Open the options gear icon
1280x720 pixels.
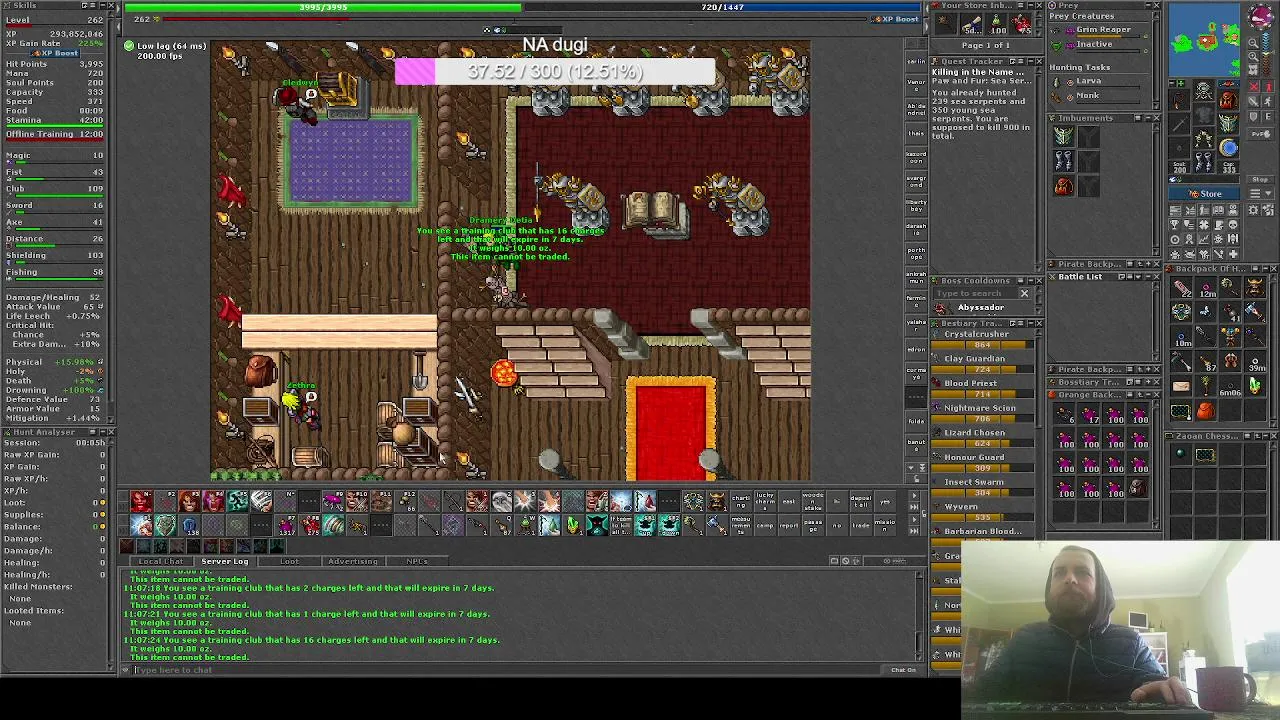pyautogui.click(x=1253, y=209)
